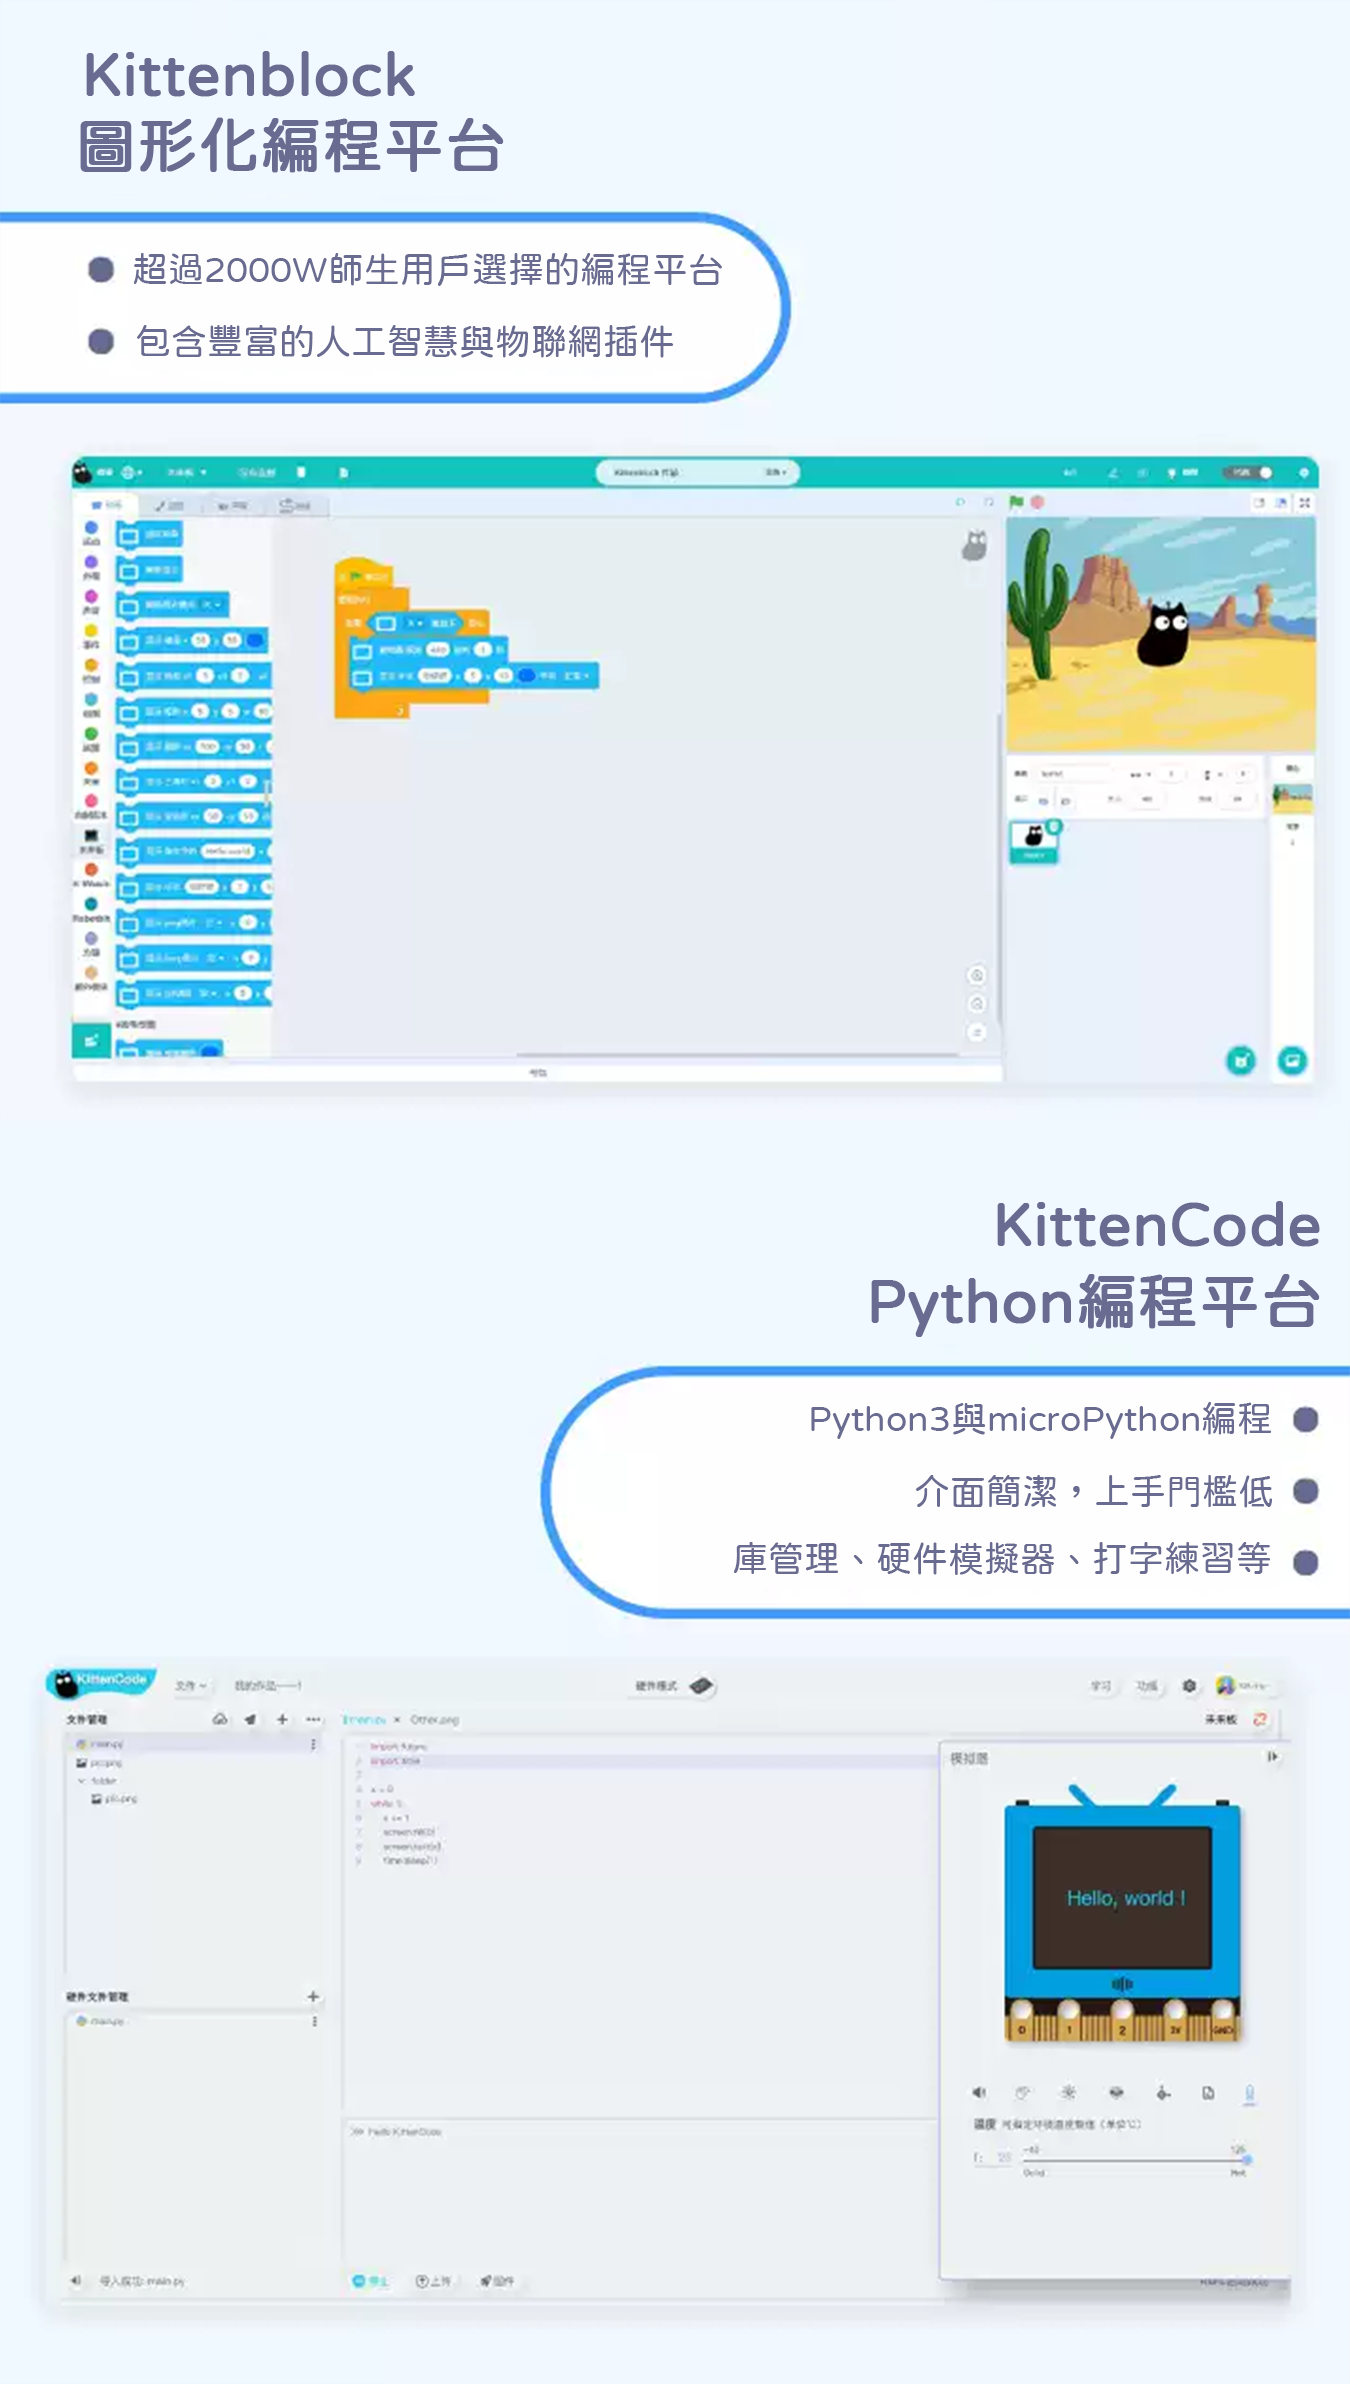This screenshot has width=1350, height=2384.
Task: Click the blue color swatch in the fourth palette block
Action: pos(255,640)
